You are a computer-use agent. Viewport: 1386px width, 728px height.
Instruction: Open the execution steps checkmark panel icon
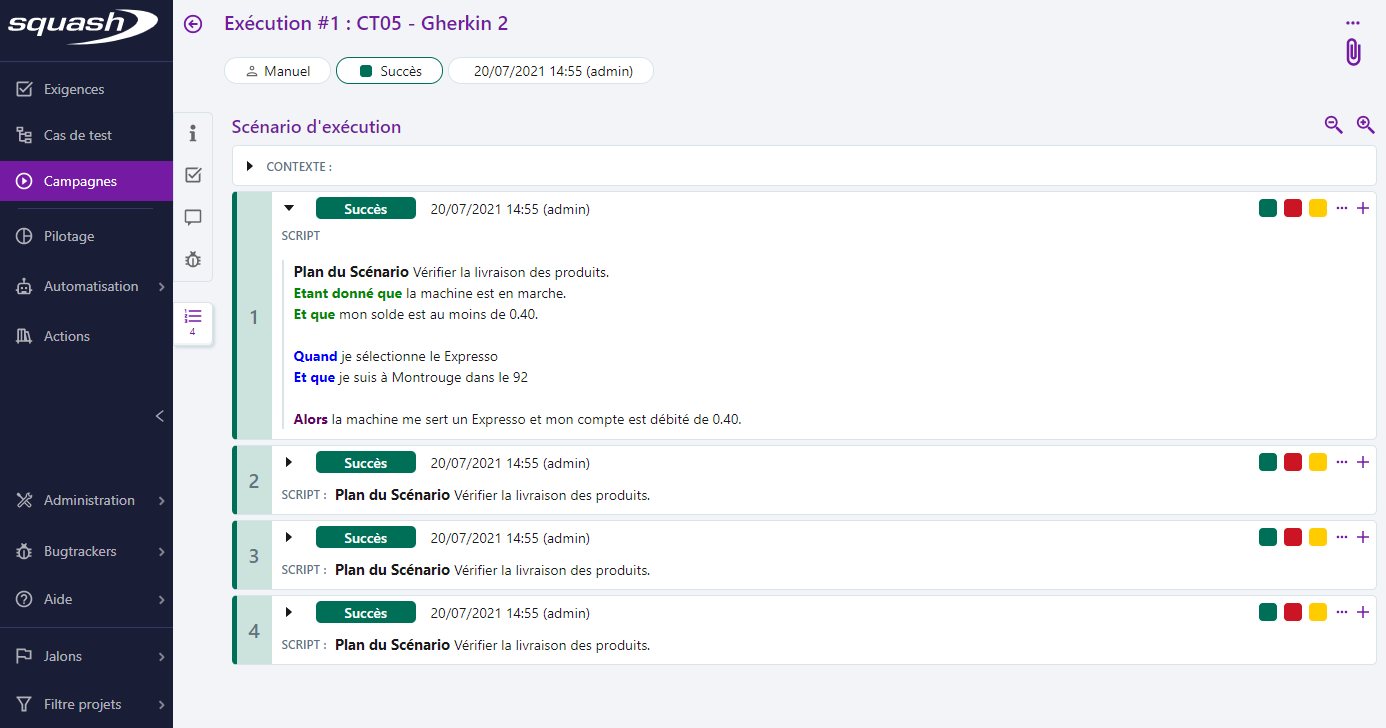(192, 174)
